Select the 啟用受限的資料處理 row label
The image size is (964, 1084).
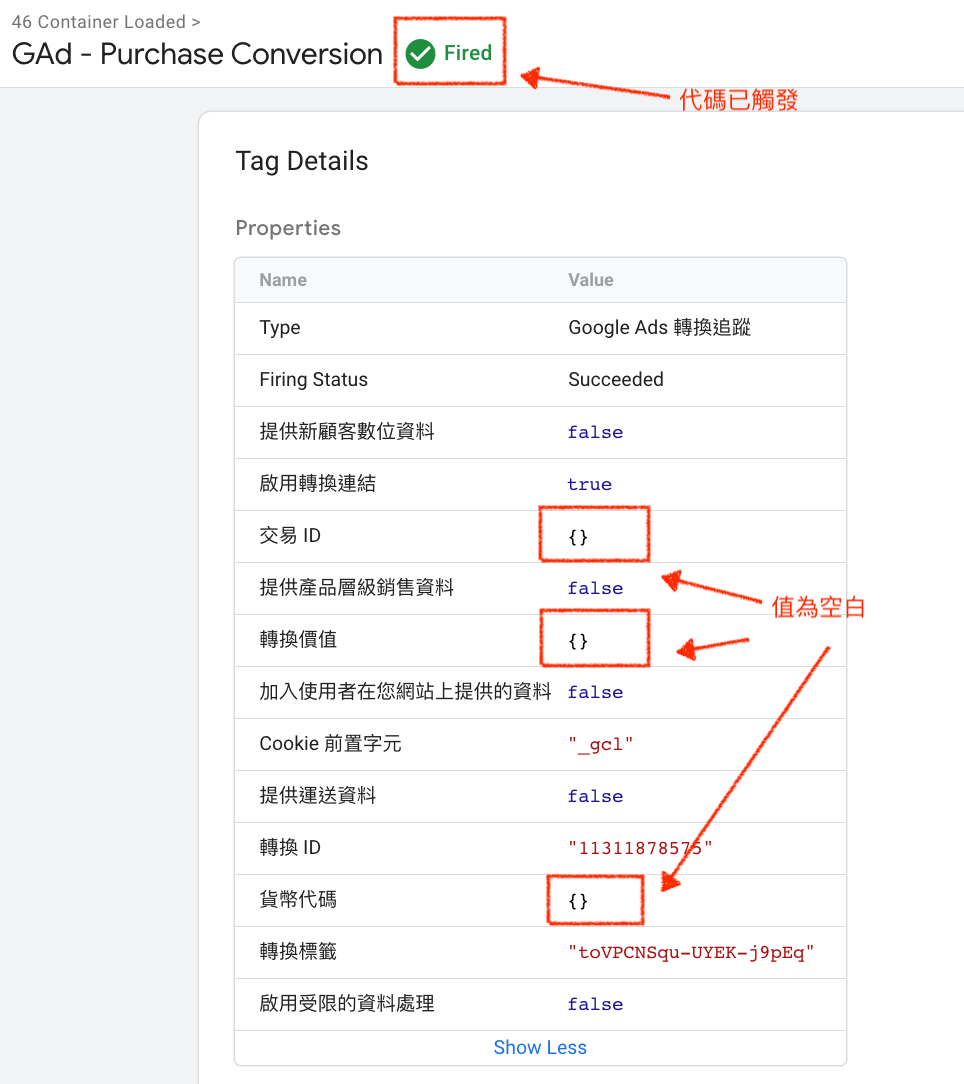click(346, 1004)
